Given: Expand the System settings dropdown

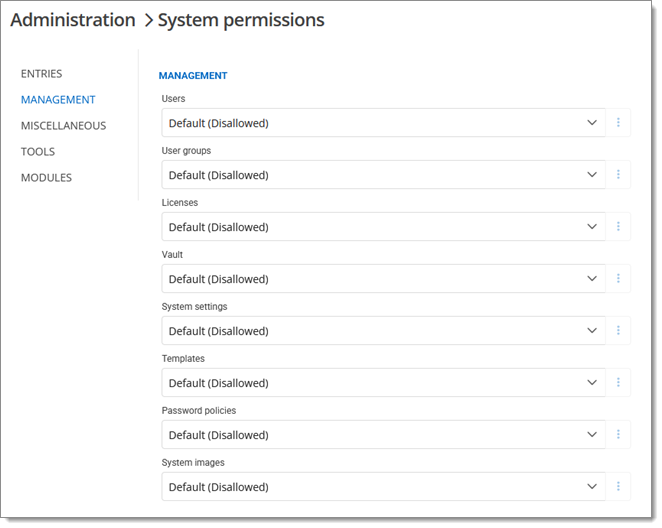Looking at the screenshot, I should pyautogui.click(x=383, y=331).
